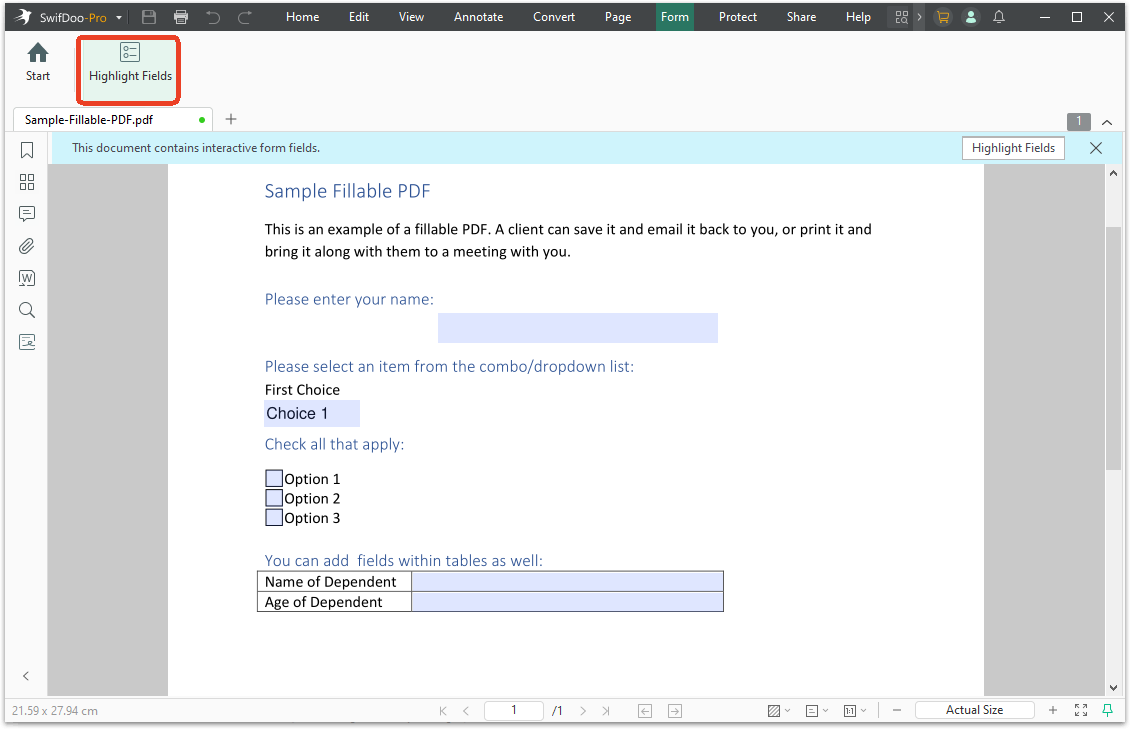This screenshot has width=1130, height=729.
Task: Open the user account icon
Action: click(971, 17)
